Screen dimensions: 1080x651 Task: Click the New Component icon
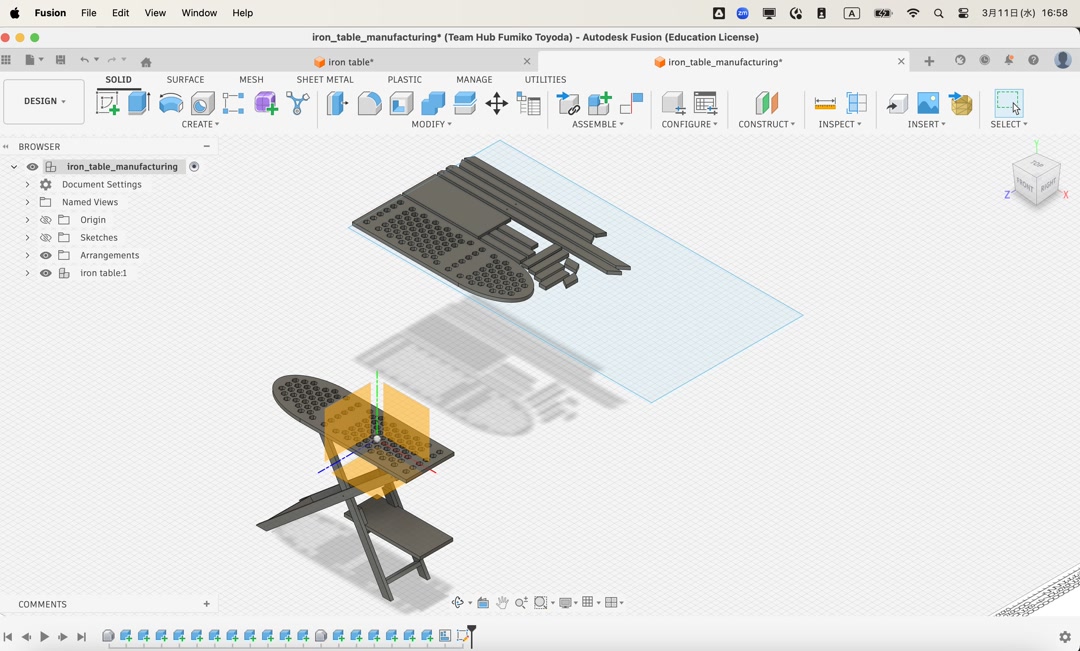(x=599, y=103)
